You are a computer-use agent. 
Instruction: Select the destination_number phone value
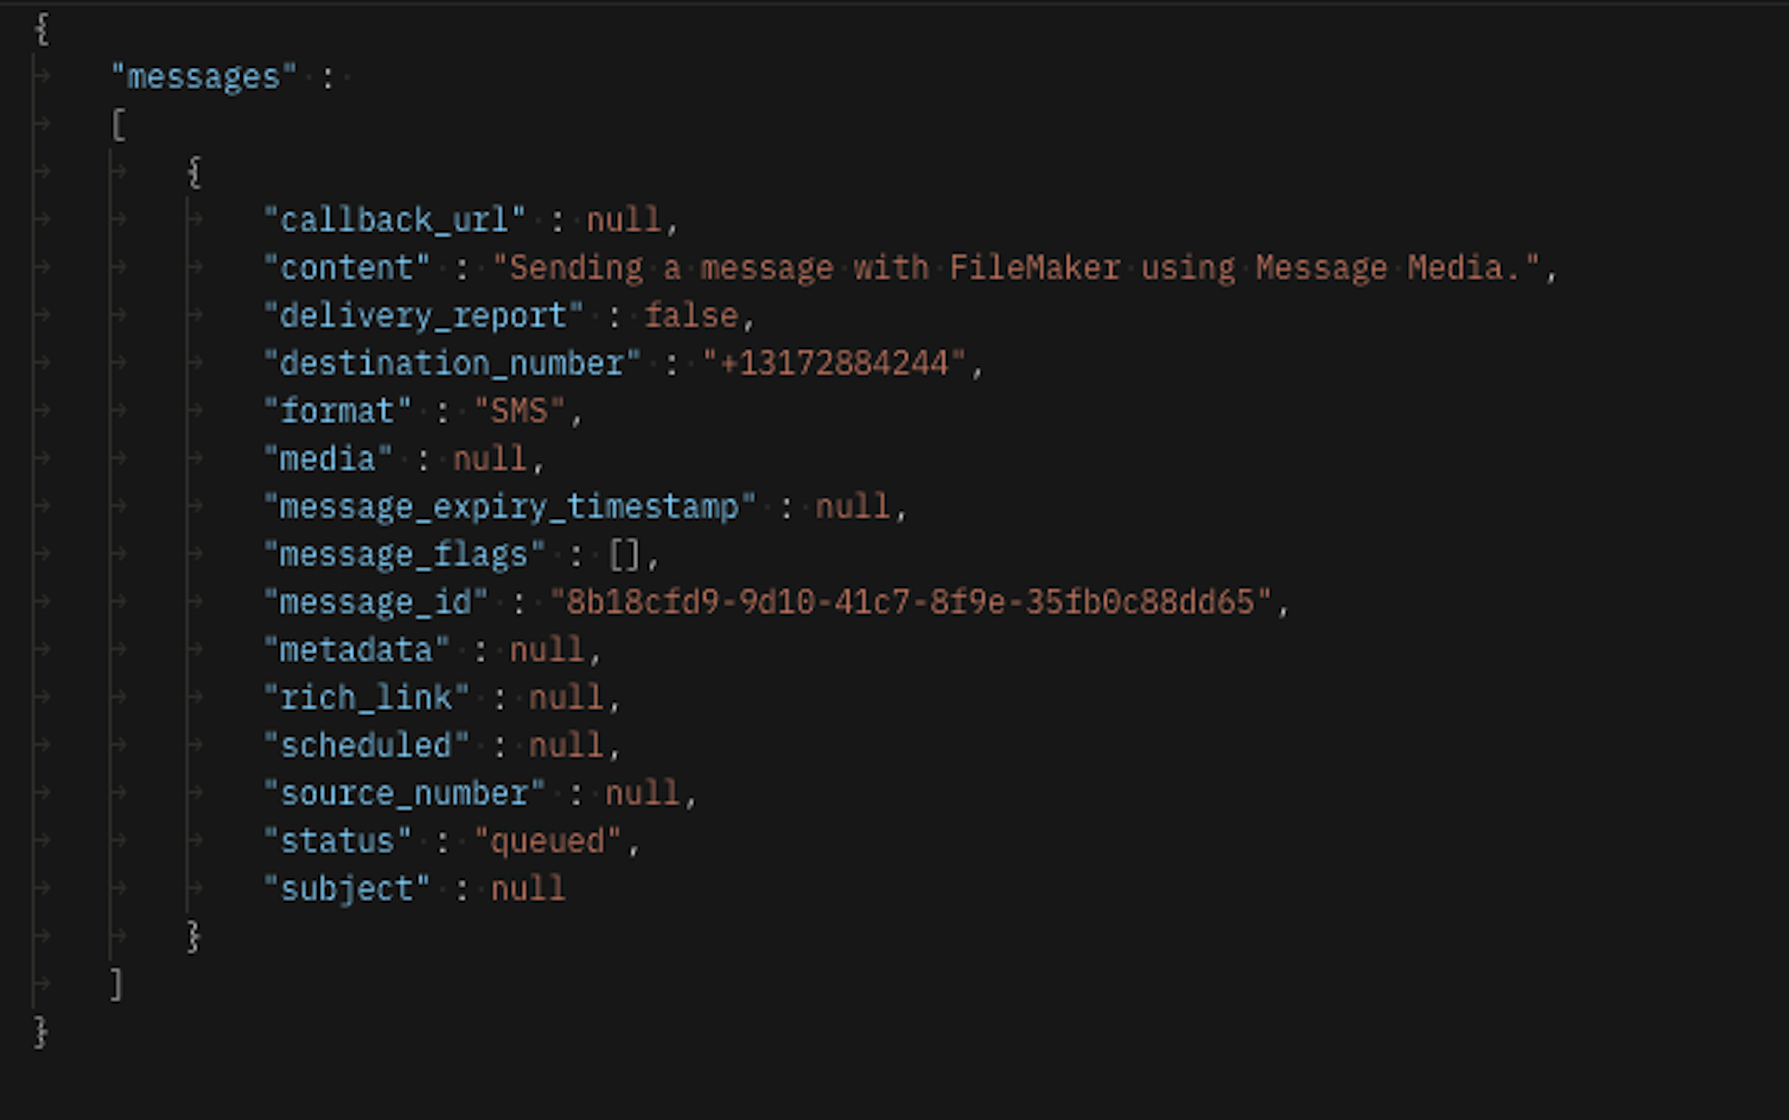click(x=834, y=364)
